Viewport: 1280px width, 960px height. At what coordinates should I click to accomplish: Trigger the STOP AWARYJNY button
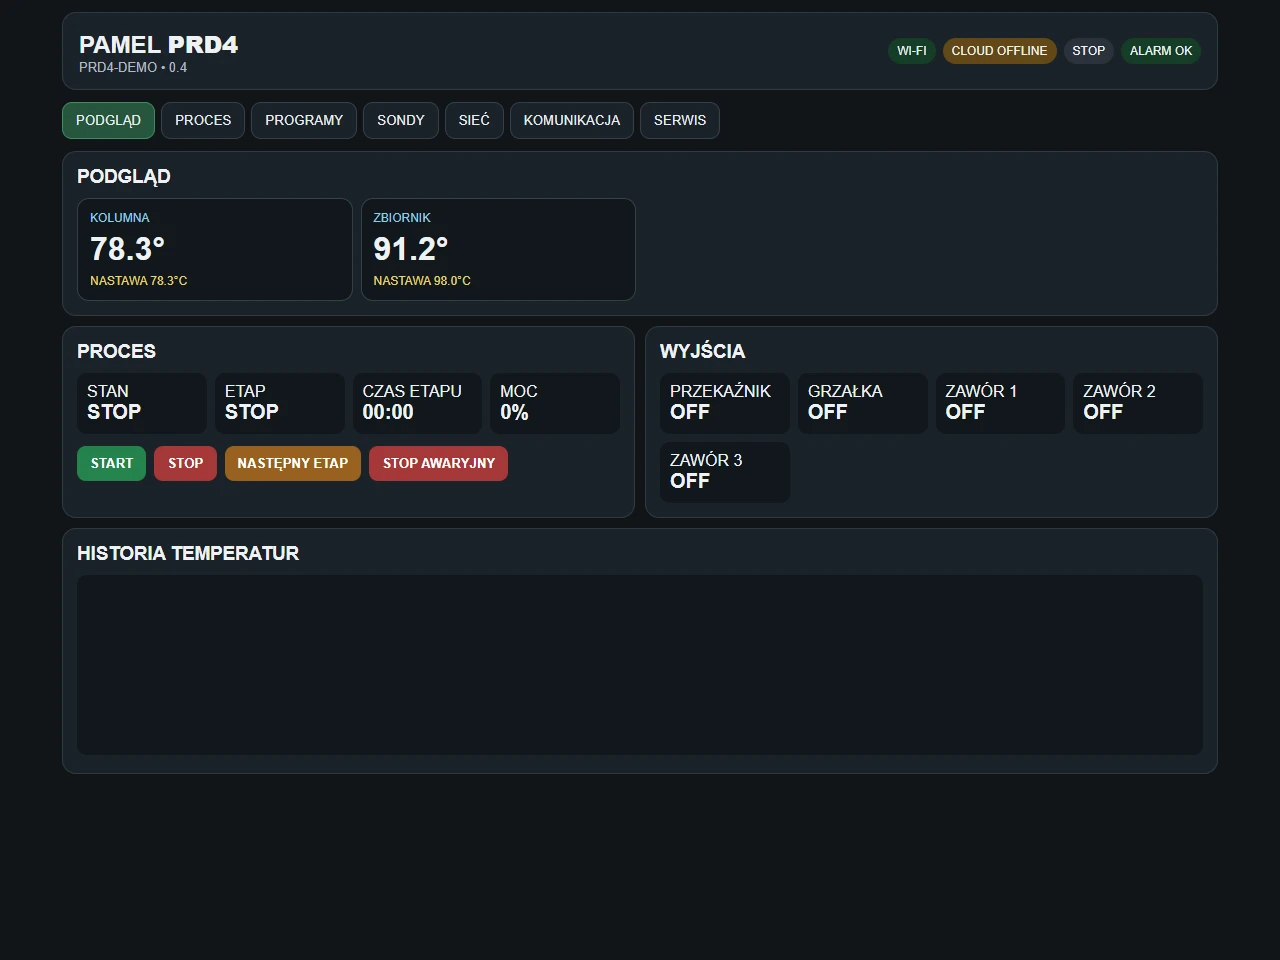439,463
